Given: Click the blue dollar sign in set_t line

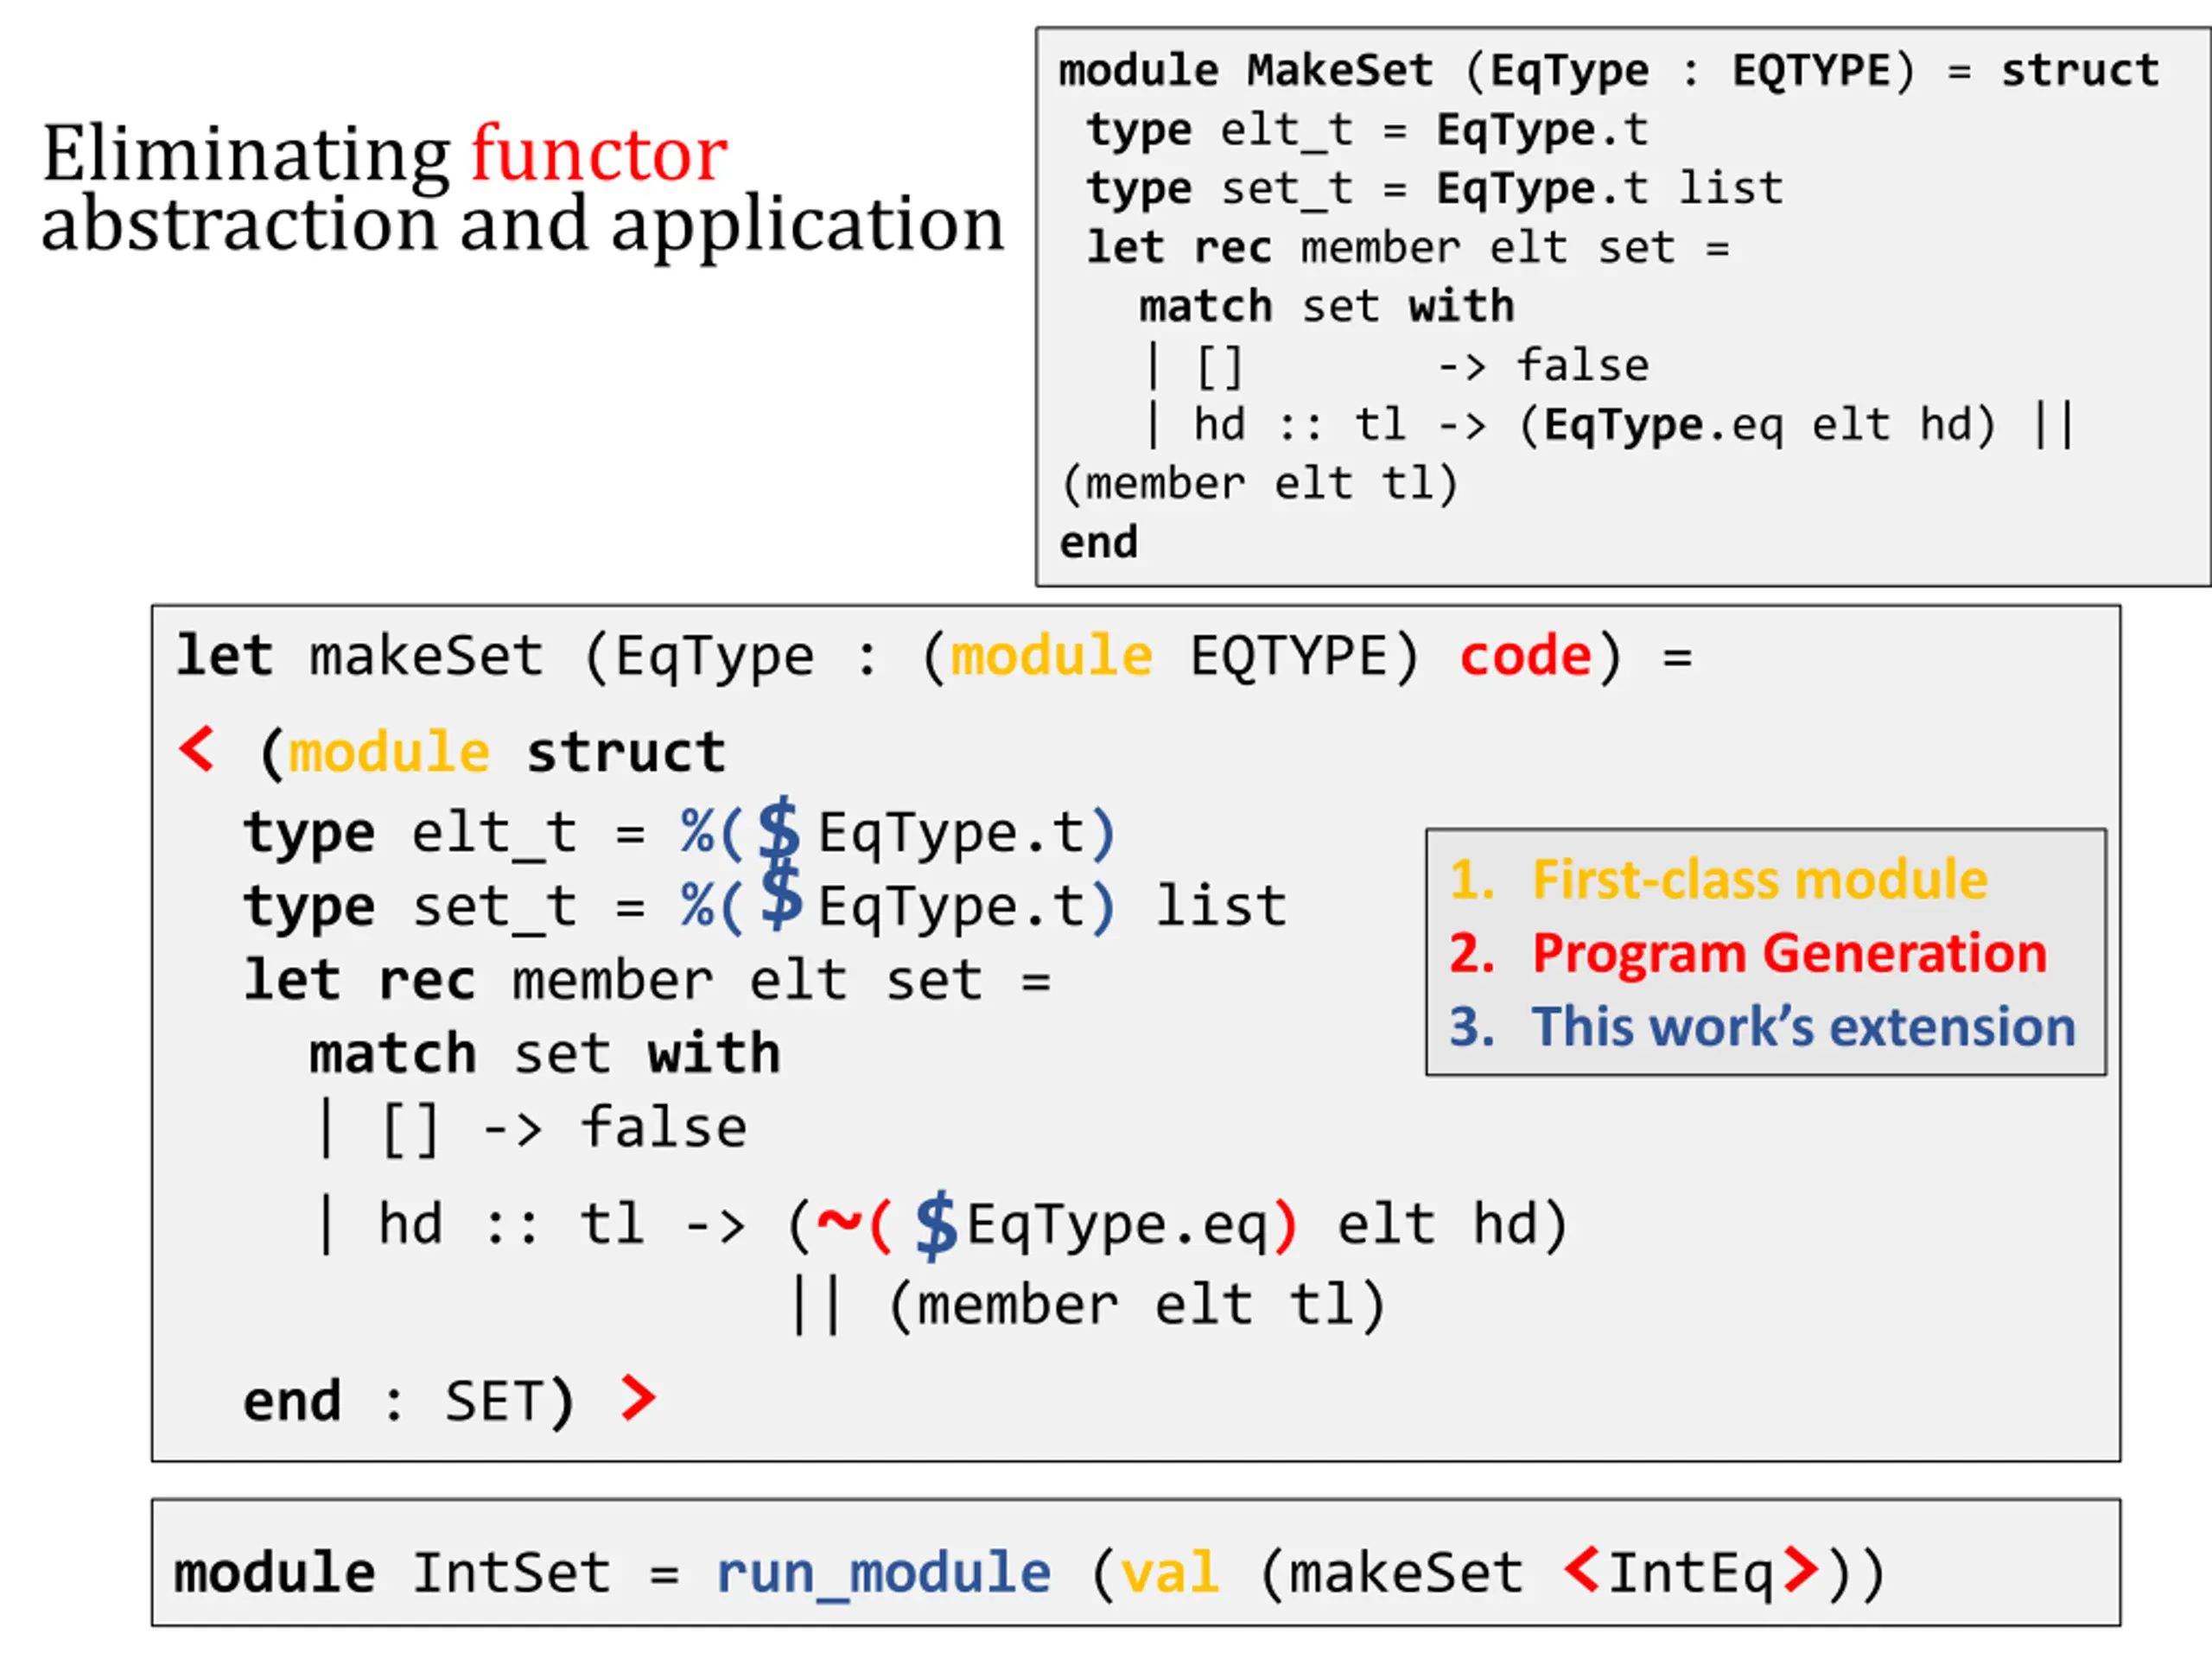Looking at the screenshot, I should (781, 895).
